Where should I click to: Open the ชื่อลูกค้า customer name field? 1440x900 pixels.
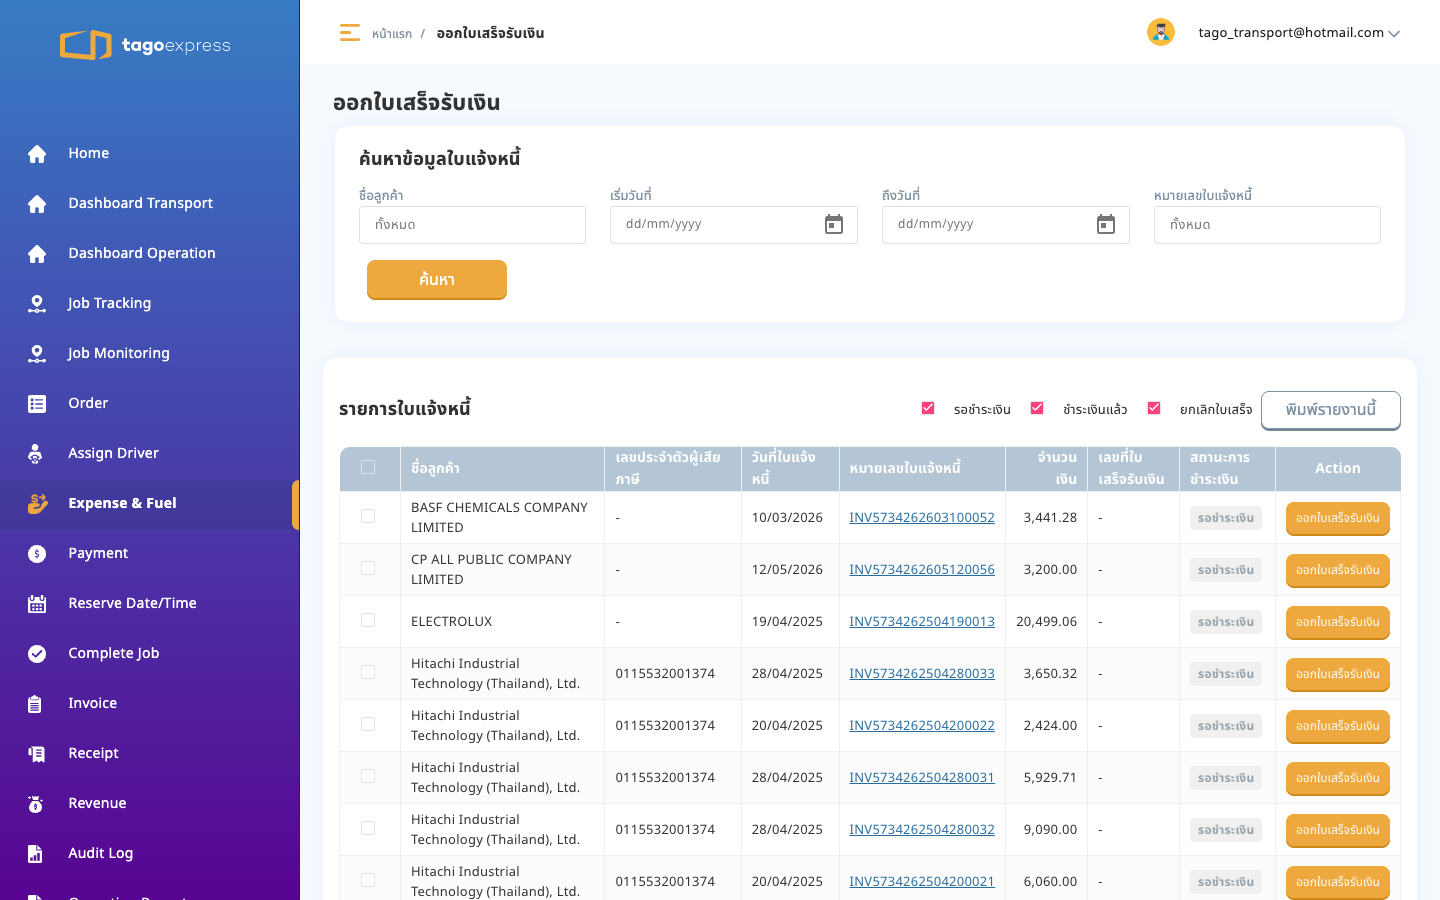pos(472,225)
